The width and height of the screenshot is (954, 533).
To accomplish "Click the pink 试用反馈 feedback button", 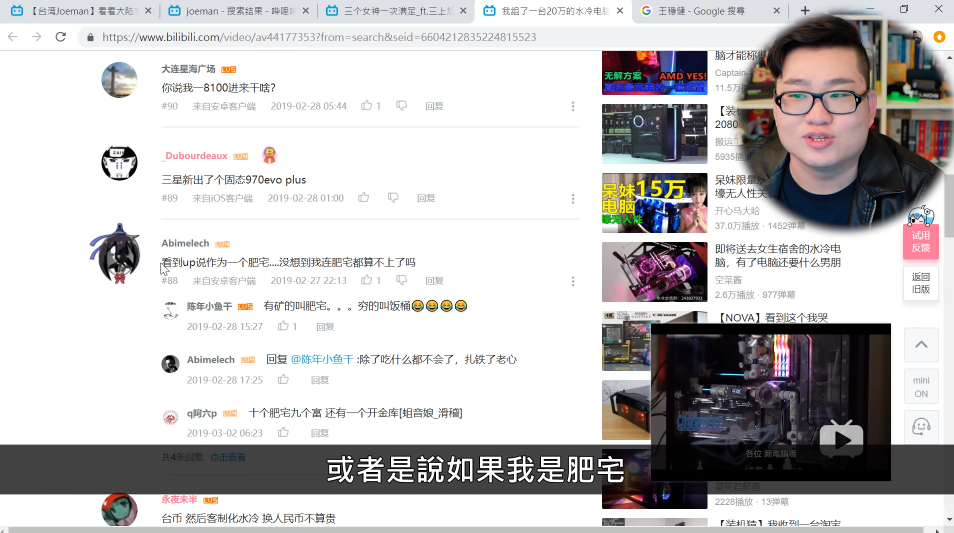I will [921, 242].
